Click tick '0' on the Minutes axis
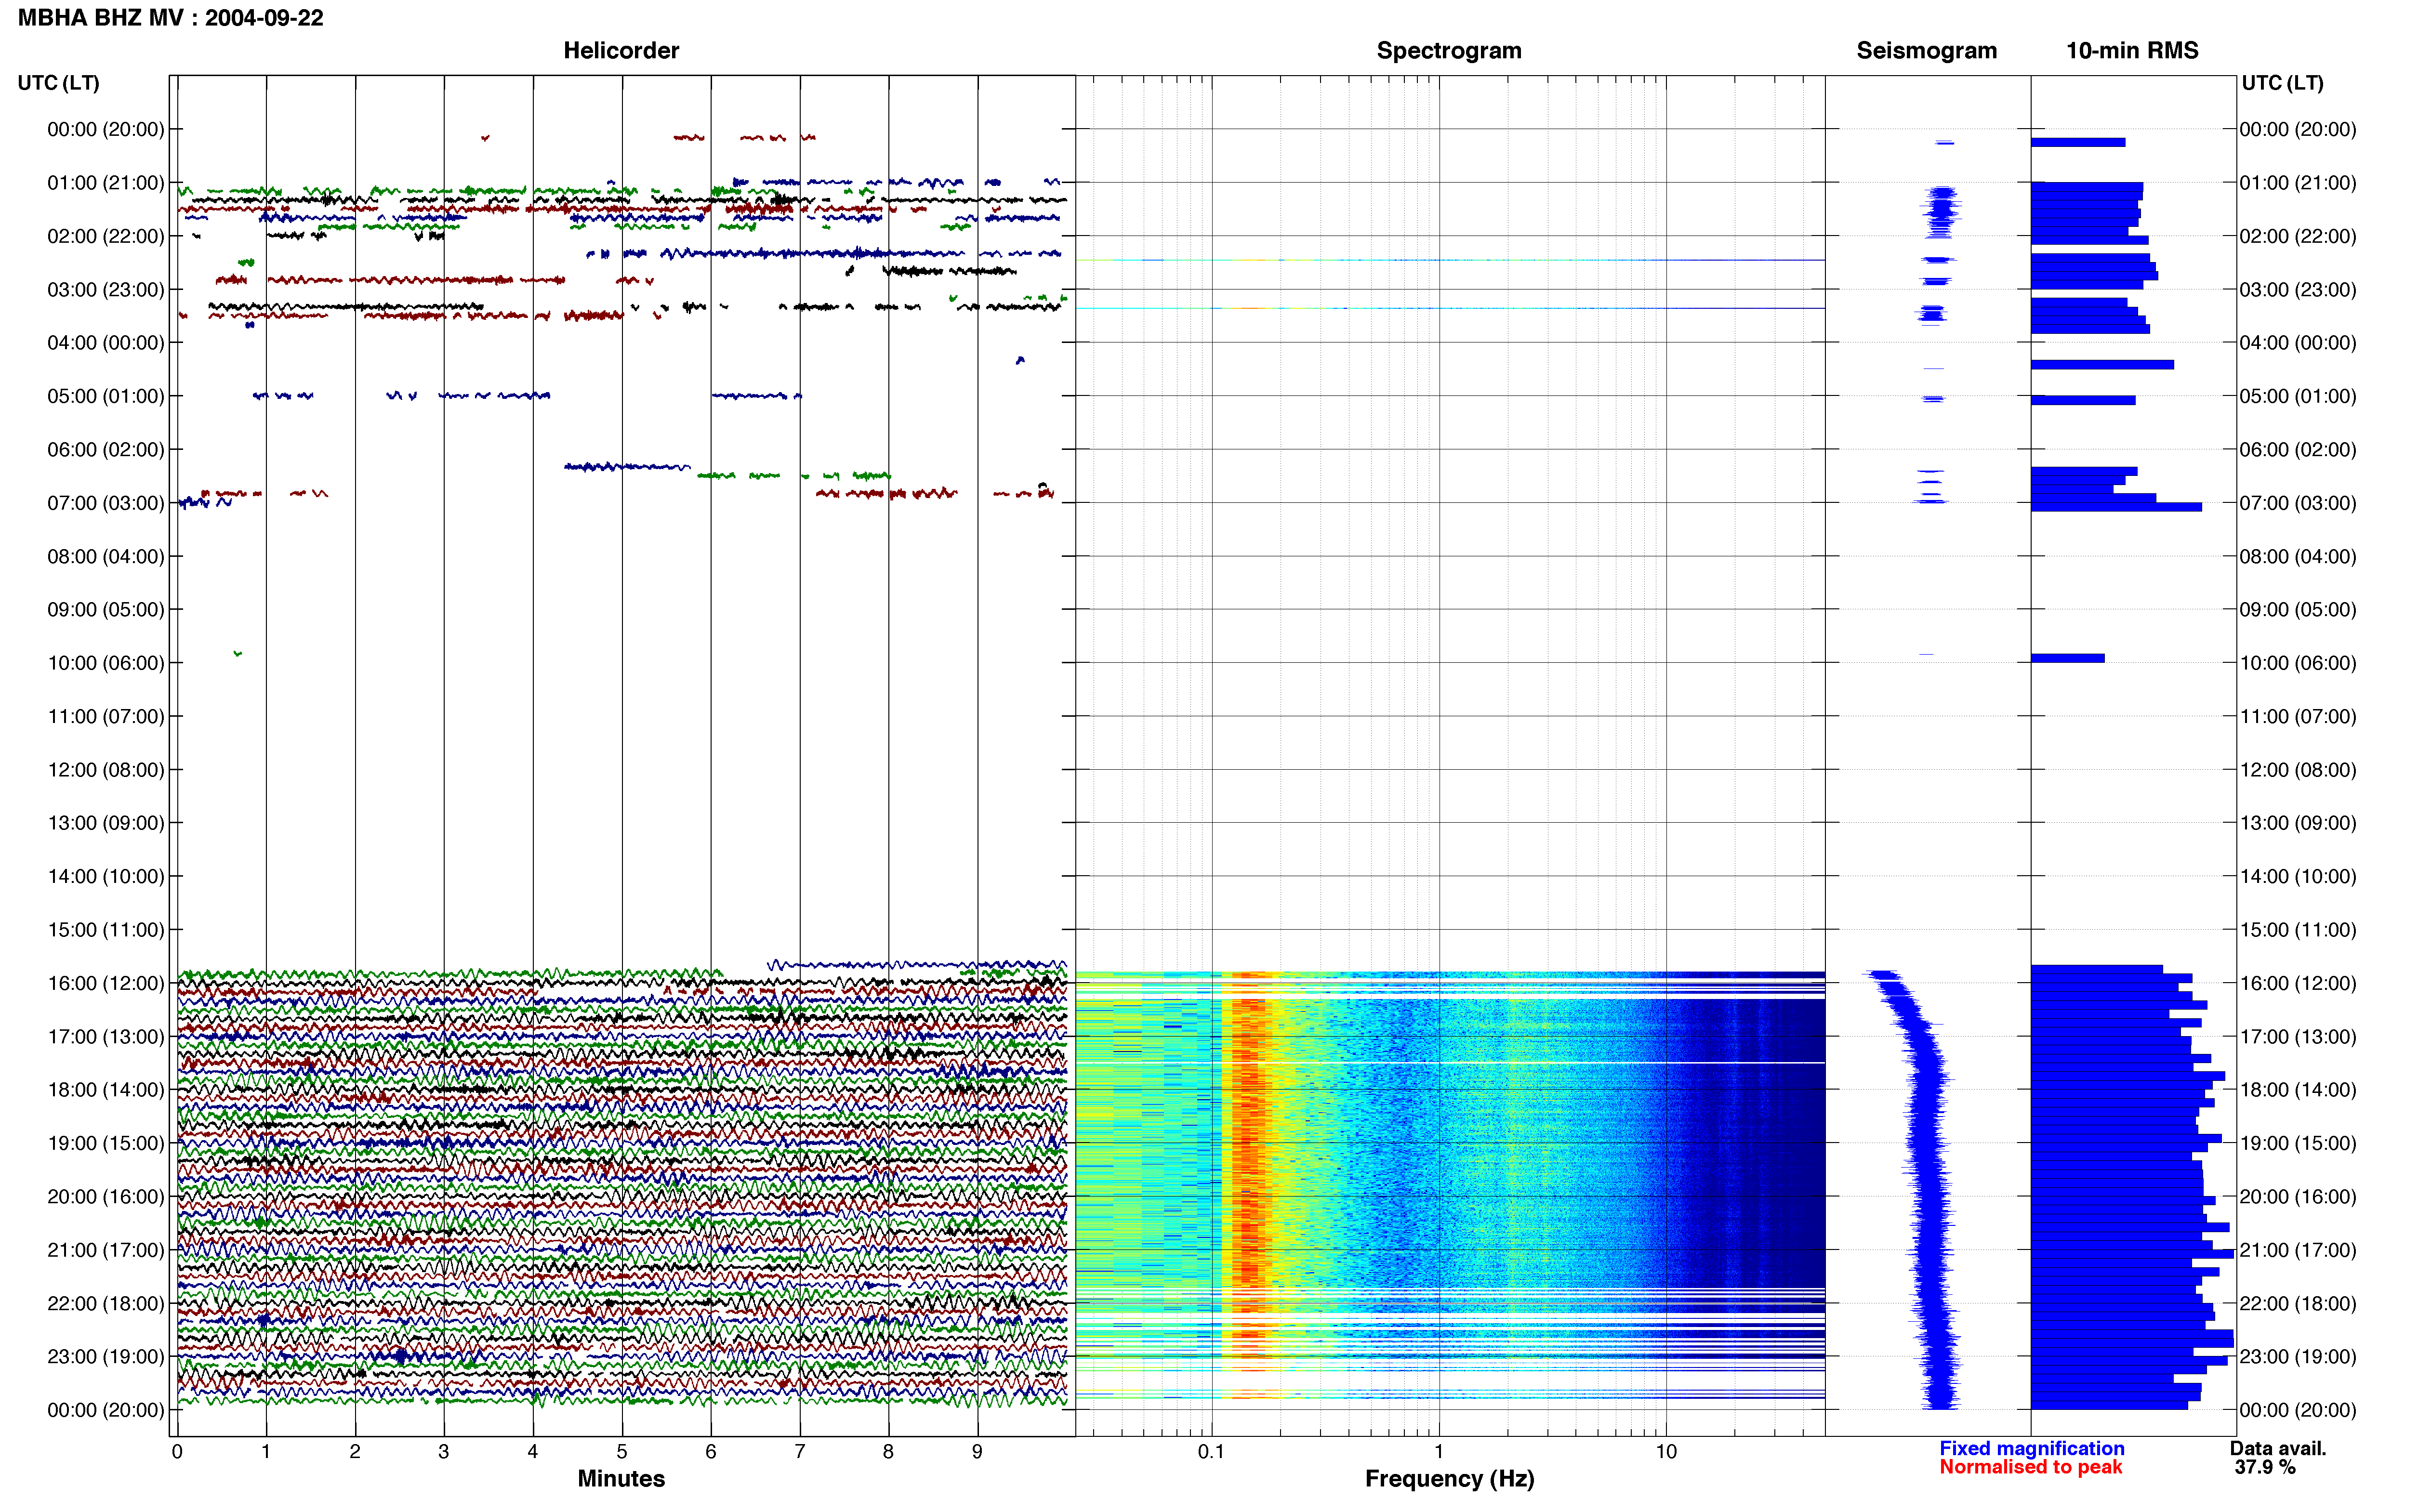Image resolution: width=2418 pixels, height=1512 pixels. pos(177,1452)
